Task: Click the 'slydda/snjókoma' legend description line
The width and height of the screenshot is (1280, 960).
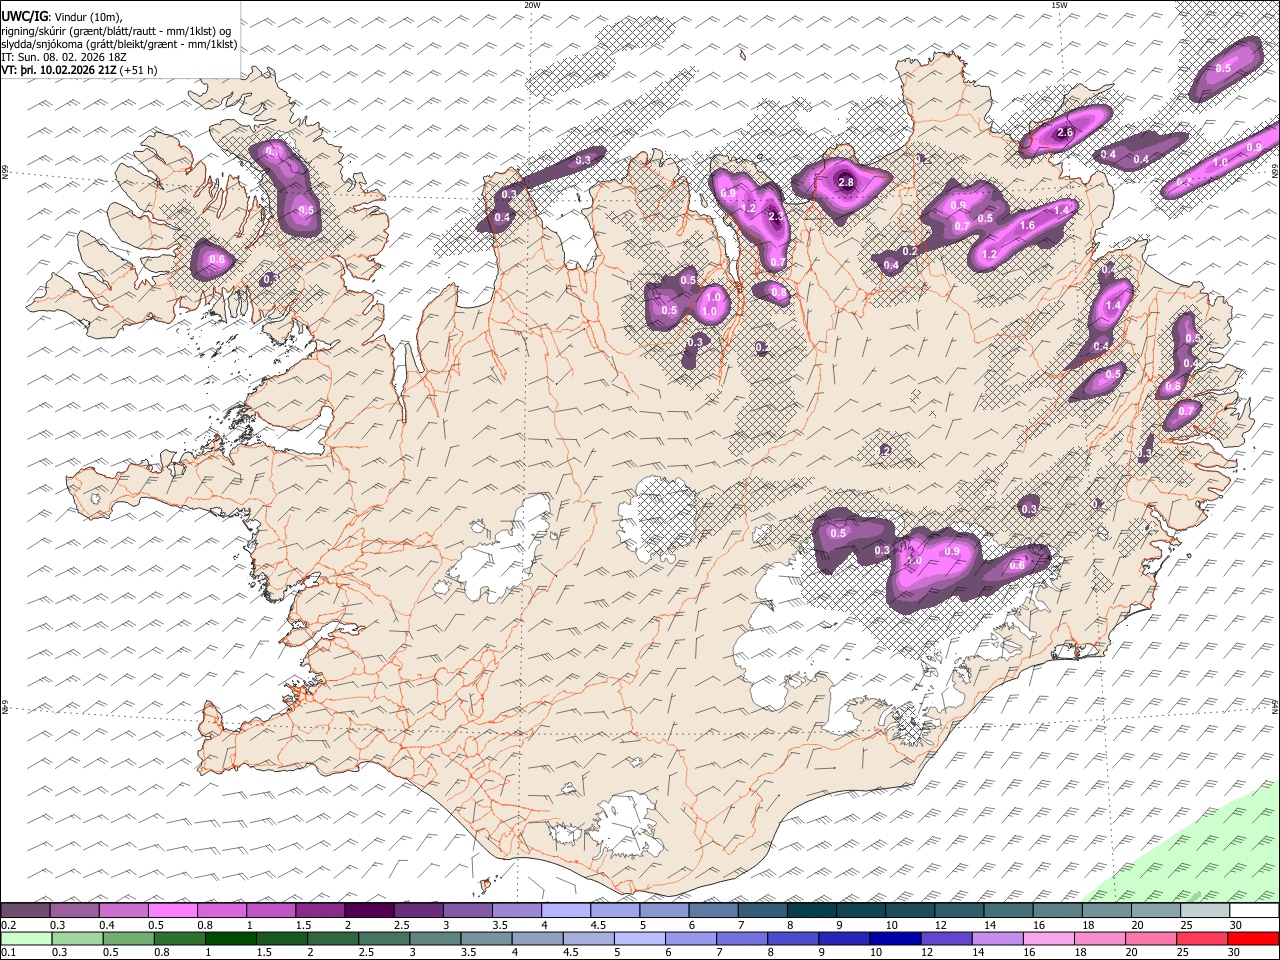Action: (120, 44)
